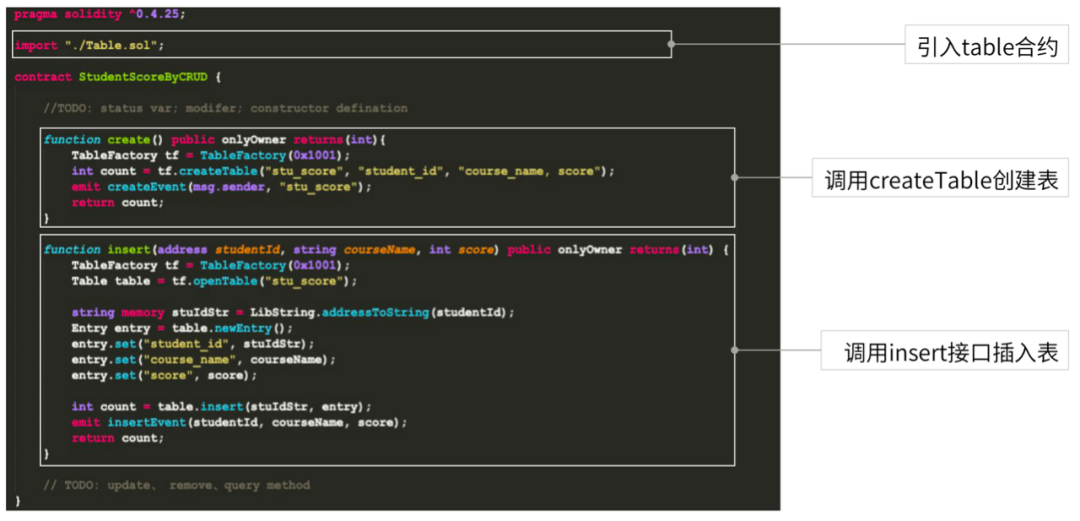This screenshot has height=521, width=1080.
Task: Click the function insert signature line
Action: (x=386, y=249)
